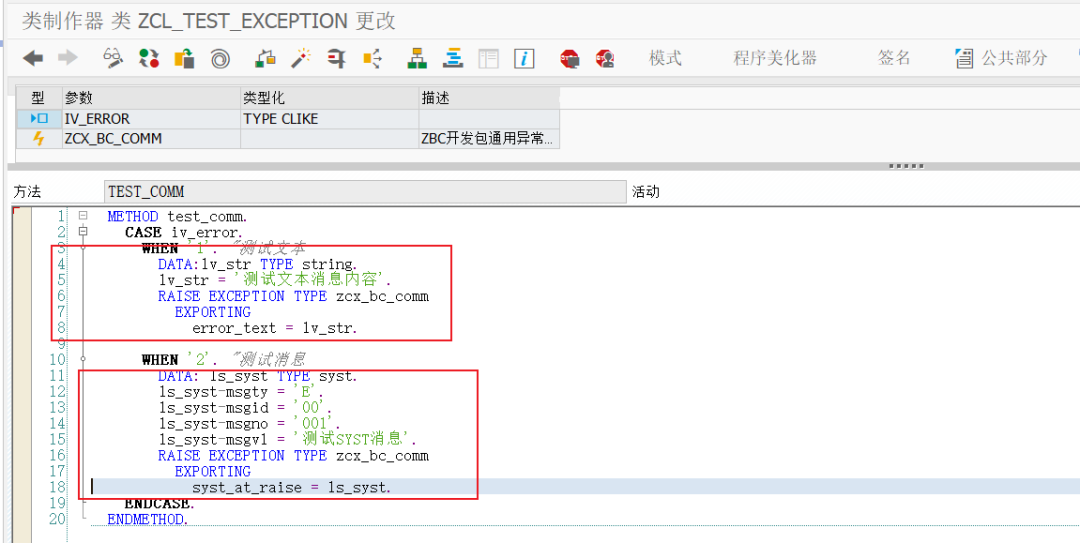
Task: Click the DATA: ls_syst TYPE syst. line
Action: (258, 376)
